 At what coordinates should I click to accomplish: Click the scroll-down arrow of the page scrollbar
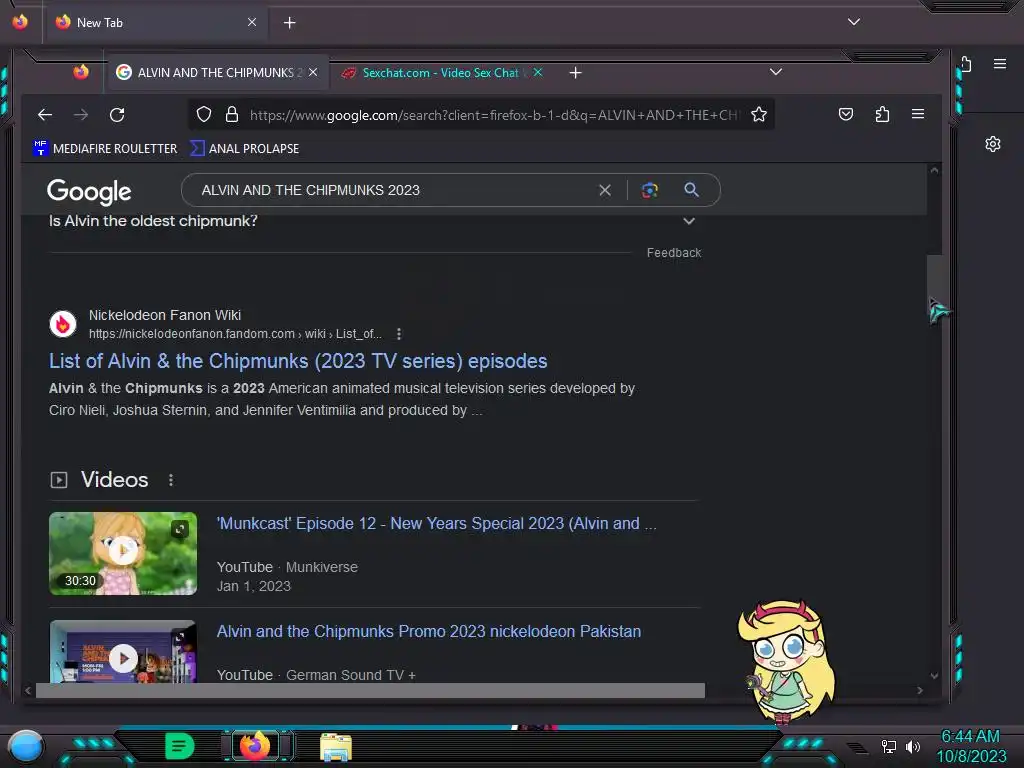point(935,676)
